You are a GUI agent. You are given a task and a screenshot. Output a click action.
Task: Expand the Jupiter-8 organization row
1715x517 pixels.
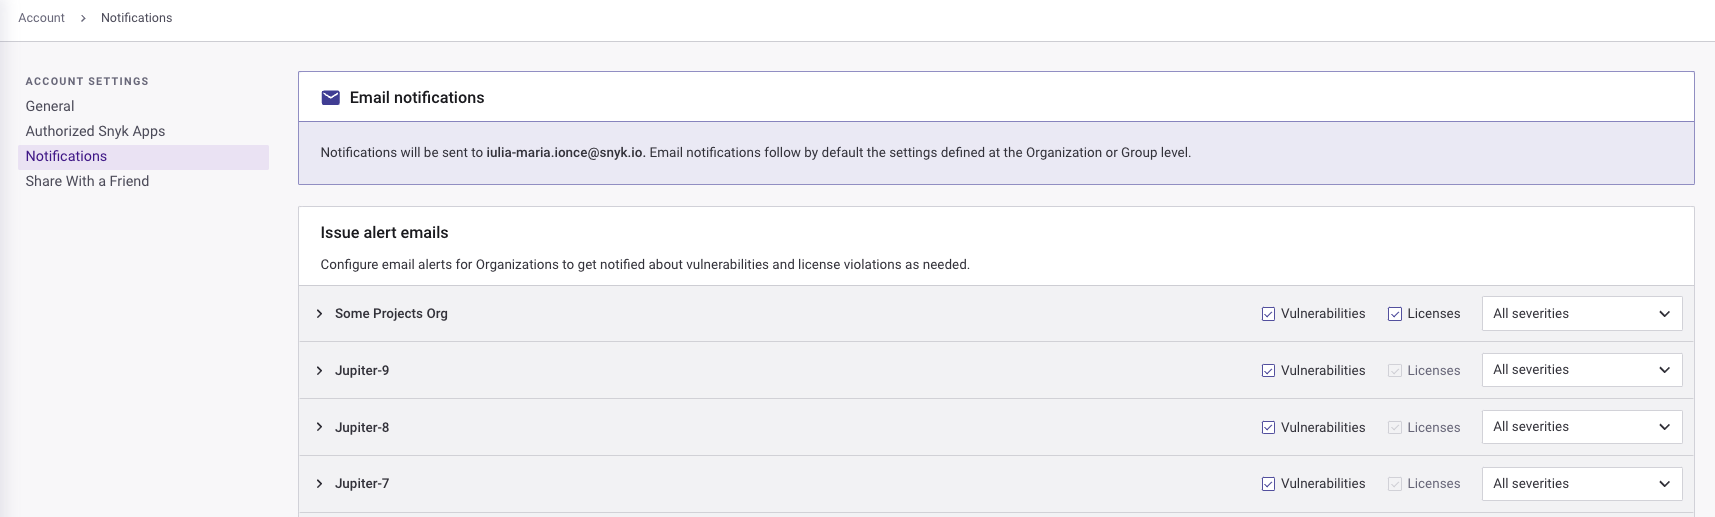click(319, 427)
